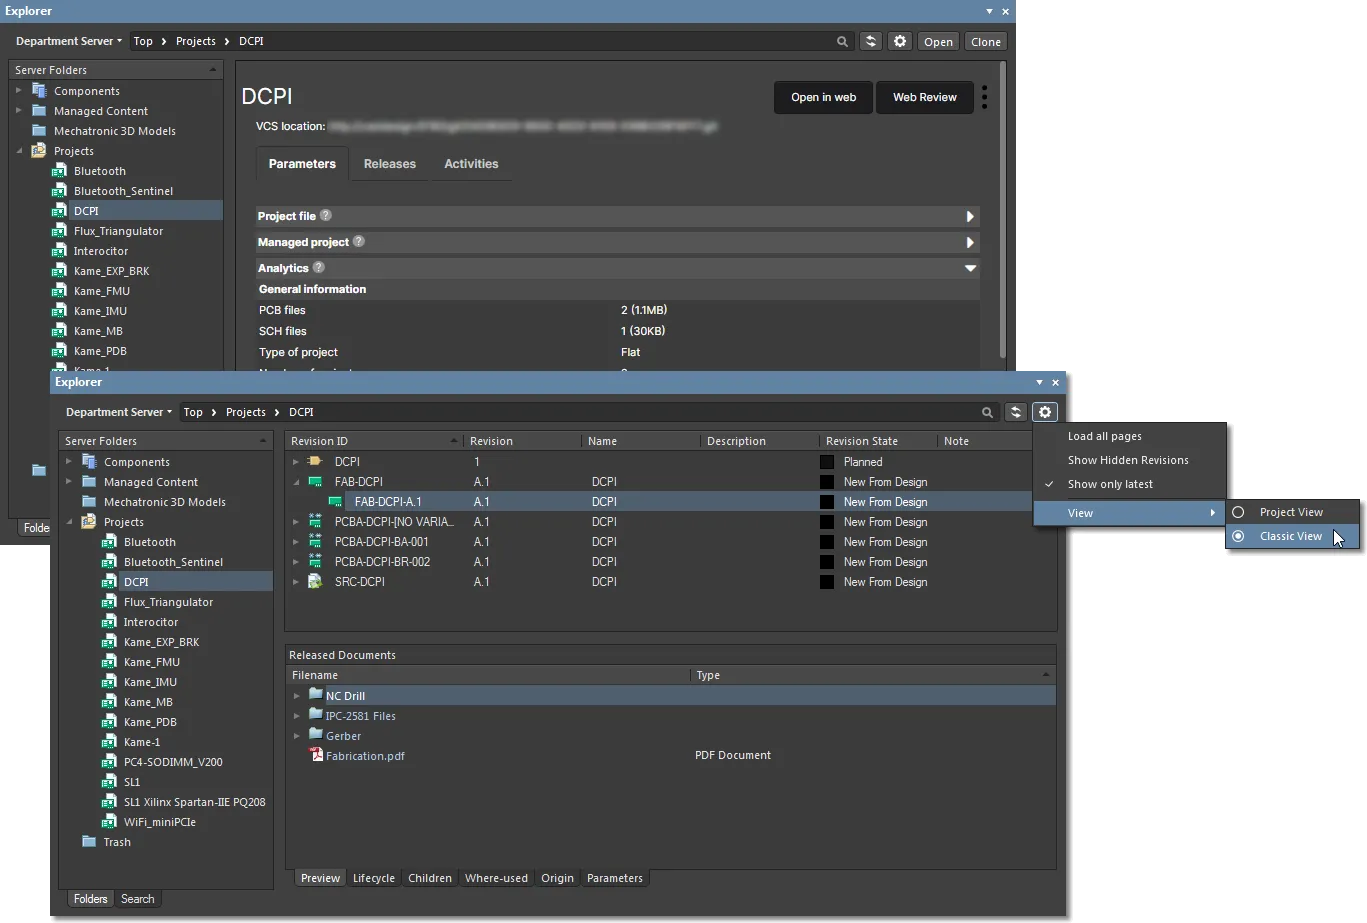Screen dimensions: 1367x923
Task: Click the Clone button
Action: 985,41
